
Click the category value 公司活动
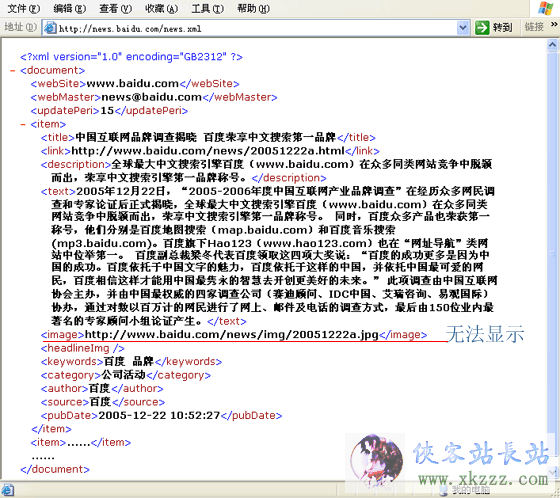click(124, 375)
